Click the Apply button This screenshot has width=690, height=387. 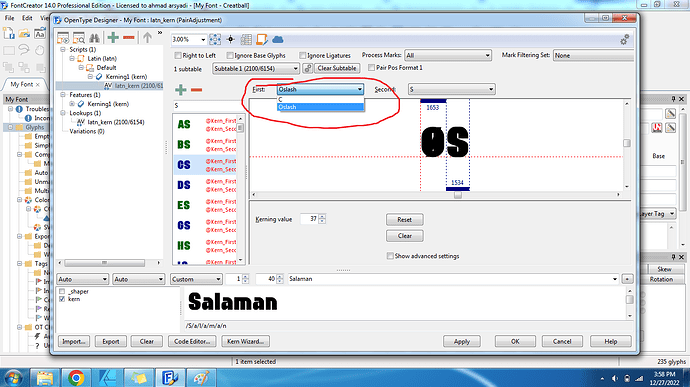[x=462, y=341]
